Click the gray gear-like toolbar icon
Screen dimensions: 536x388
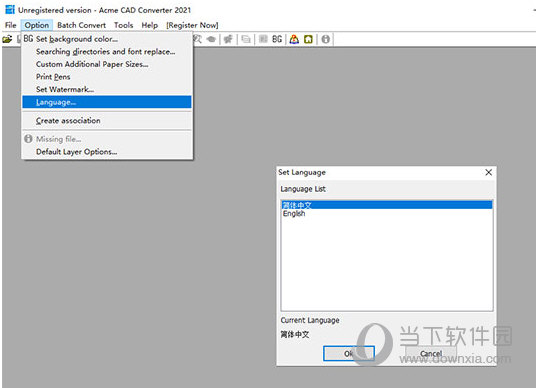click(228, 39)
